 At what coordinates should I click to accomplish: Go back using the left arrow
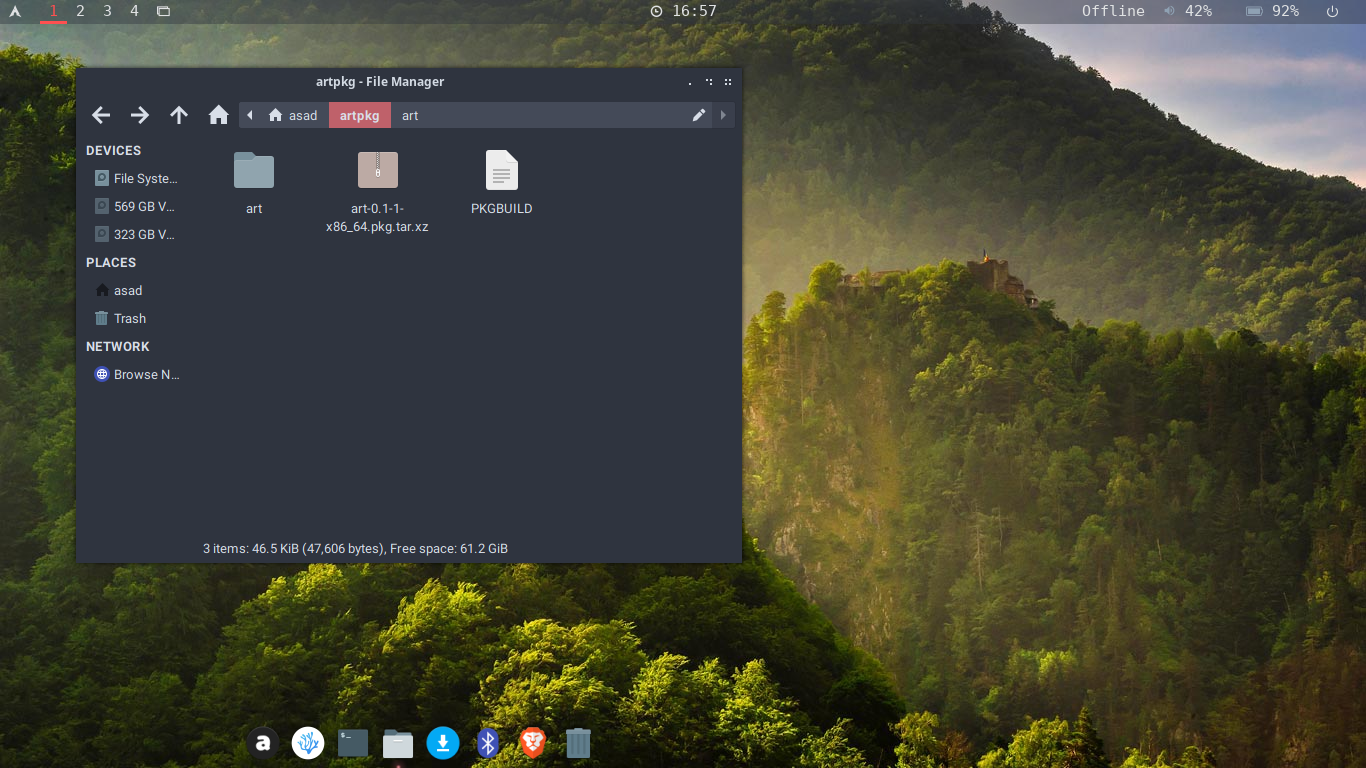[x=101, y=115]
